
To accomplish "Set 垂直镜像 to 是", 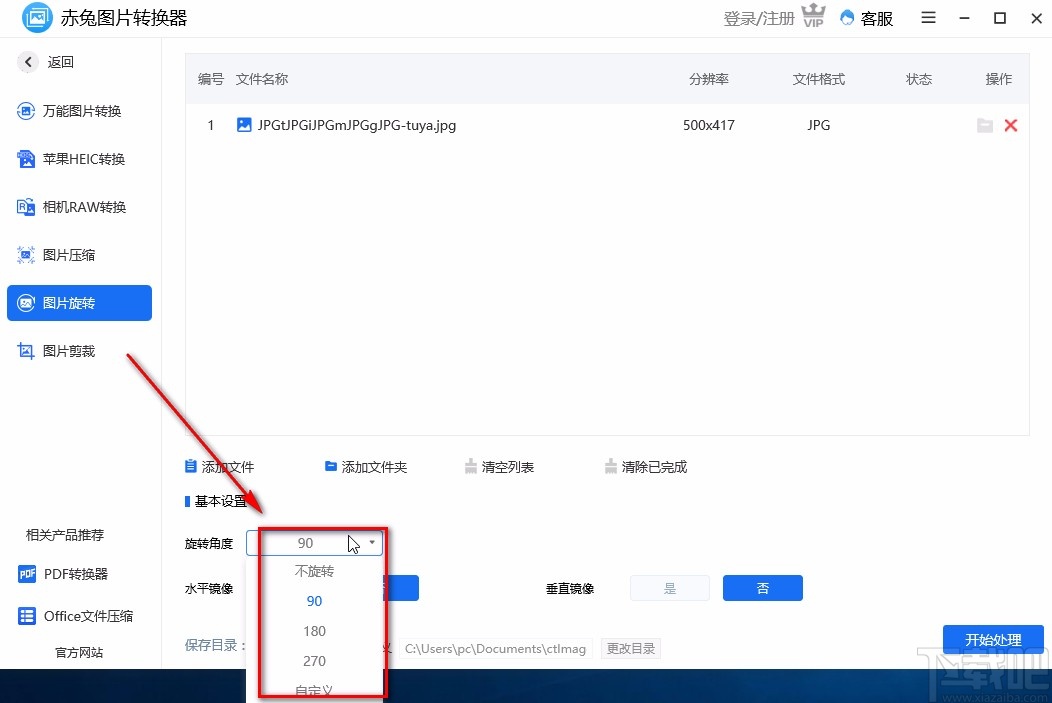I will pos(669,588).
